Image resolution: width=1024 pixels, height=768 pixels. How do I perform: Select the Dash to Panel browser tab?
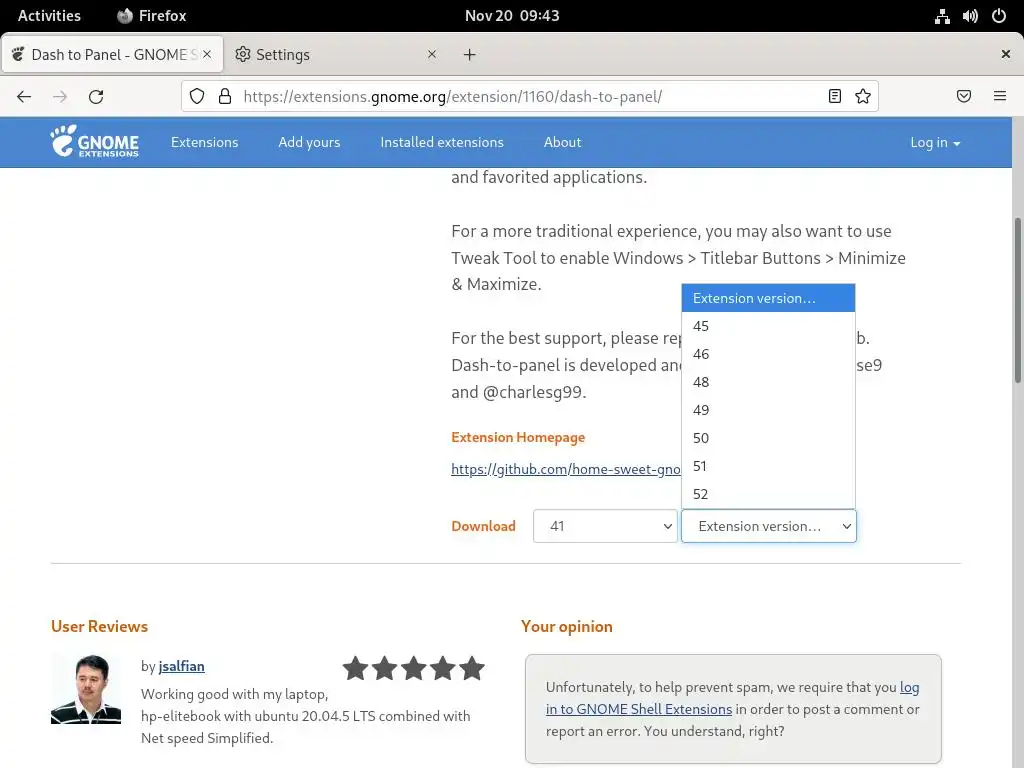coord(112,54)
